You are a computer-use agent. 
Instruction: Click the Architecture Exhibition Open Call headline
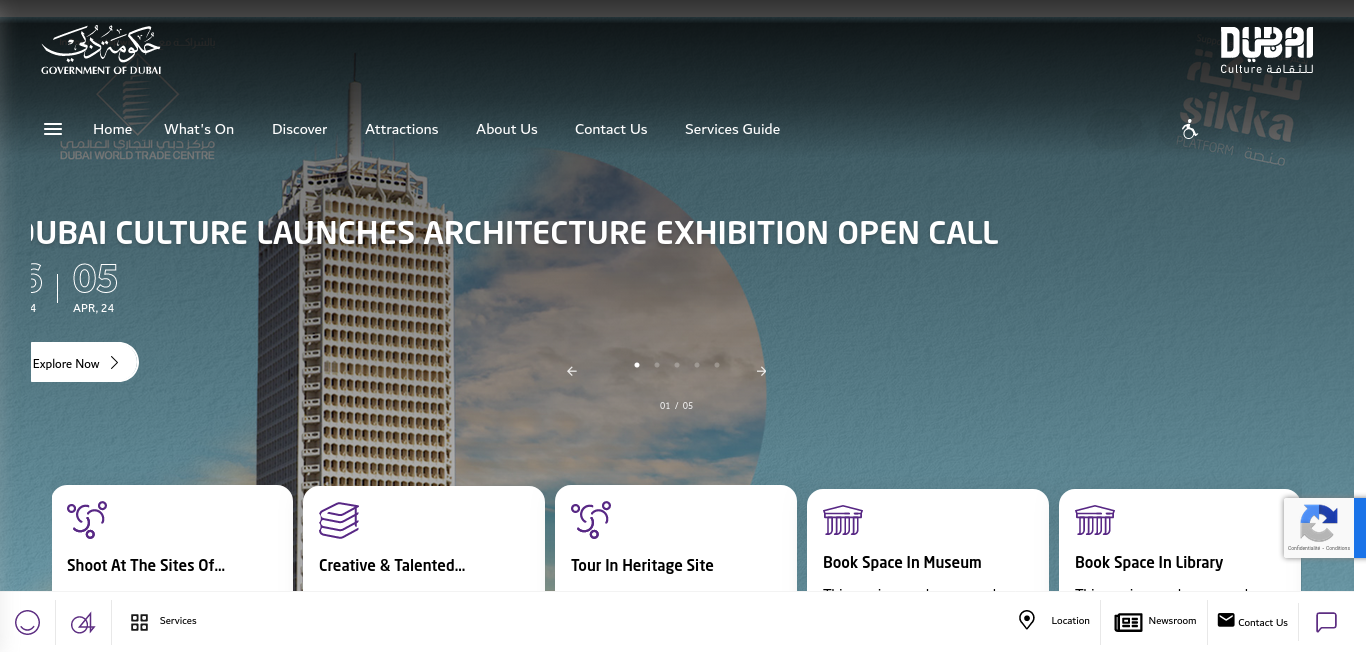click(515, 233)
